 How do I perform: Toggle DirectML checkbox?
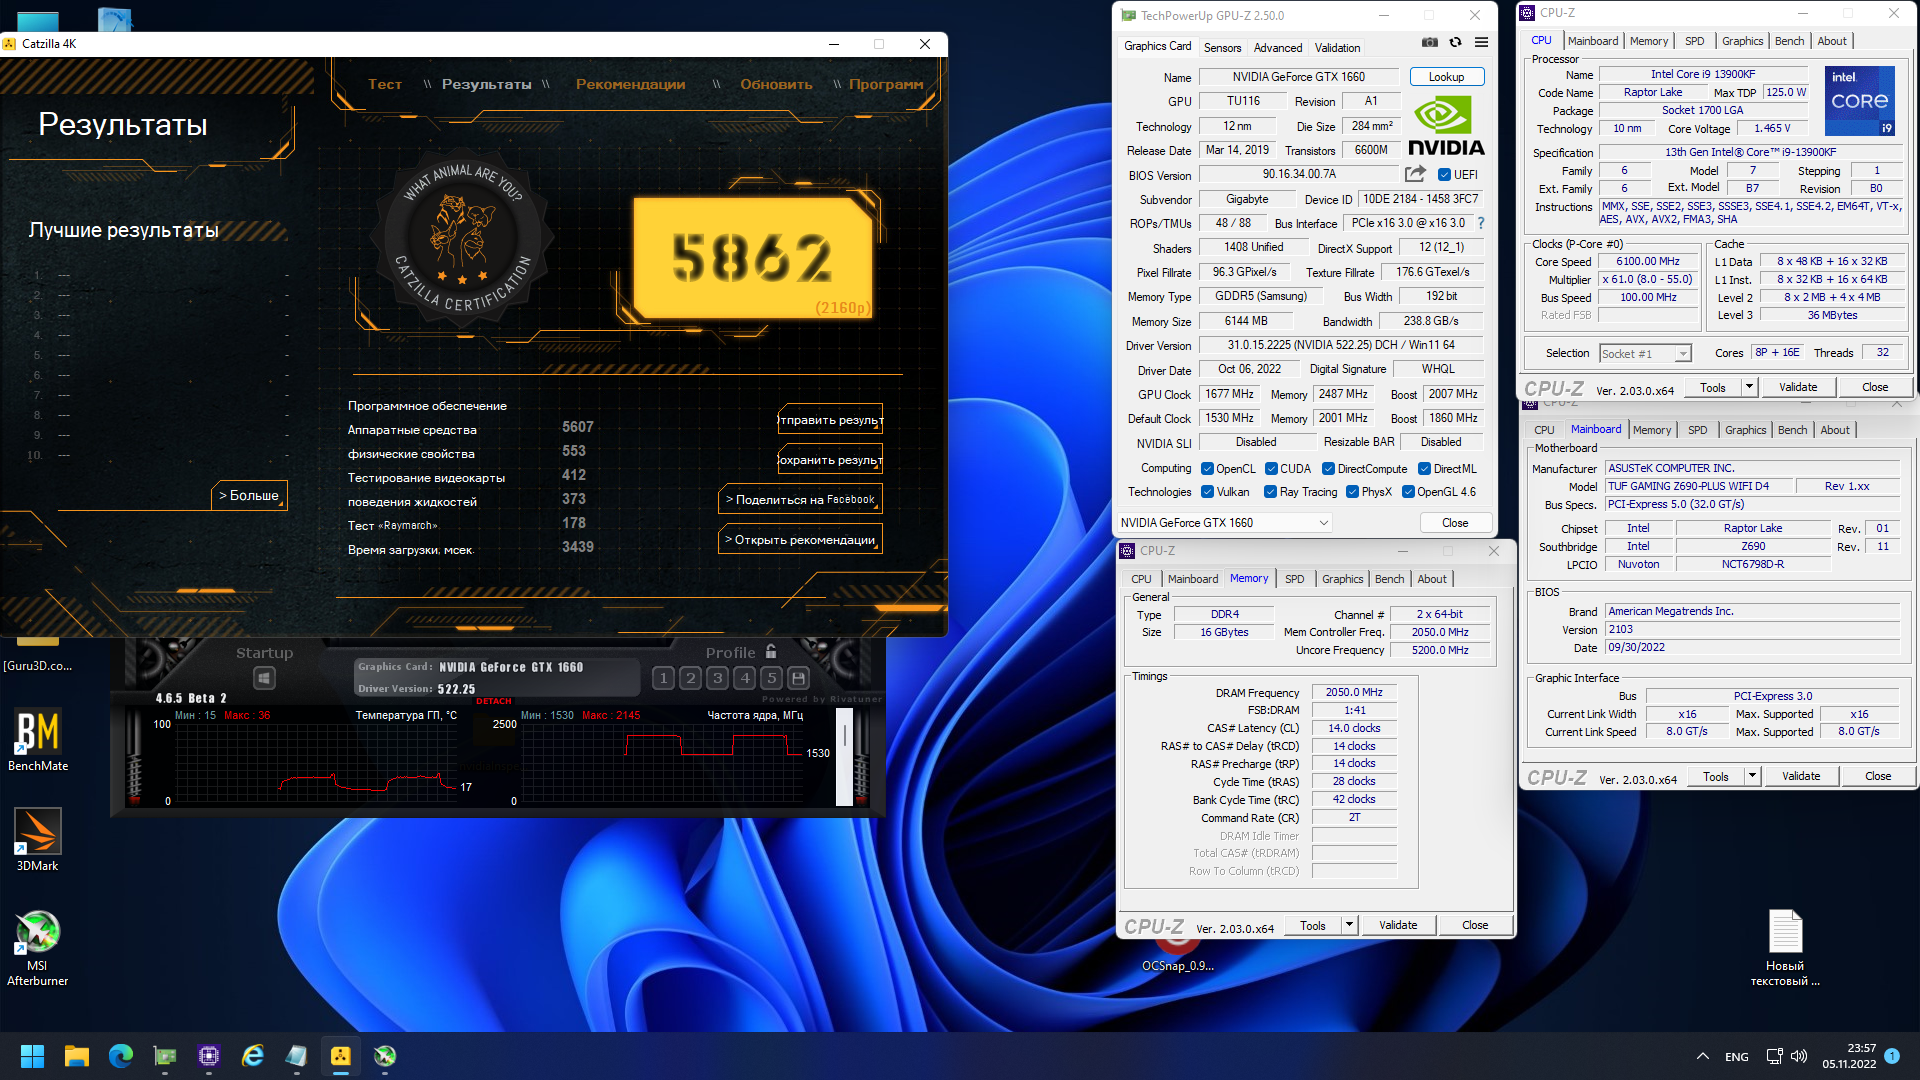[x=1425, y=469]
